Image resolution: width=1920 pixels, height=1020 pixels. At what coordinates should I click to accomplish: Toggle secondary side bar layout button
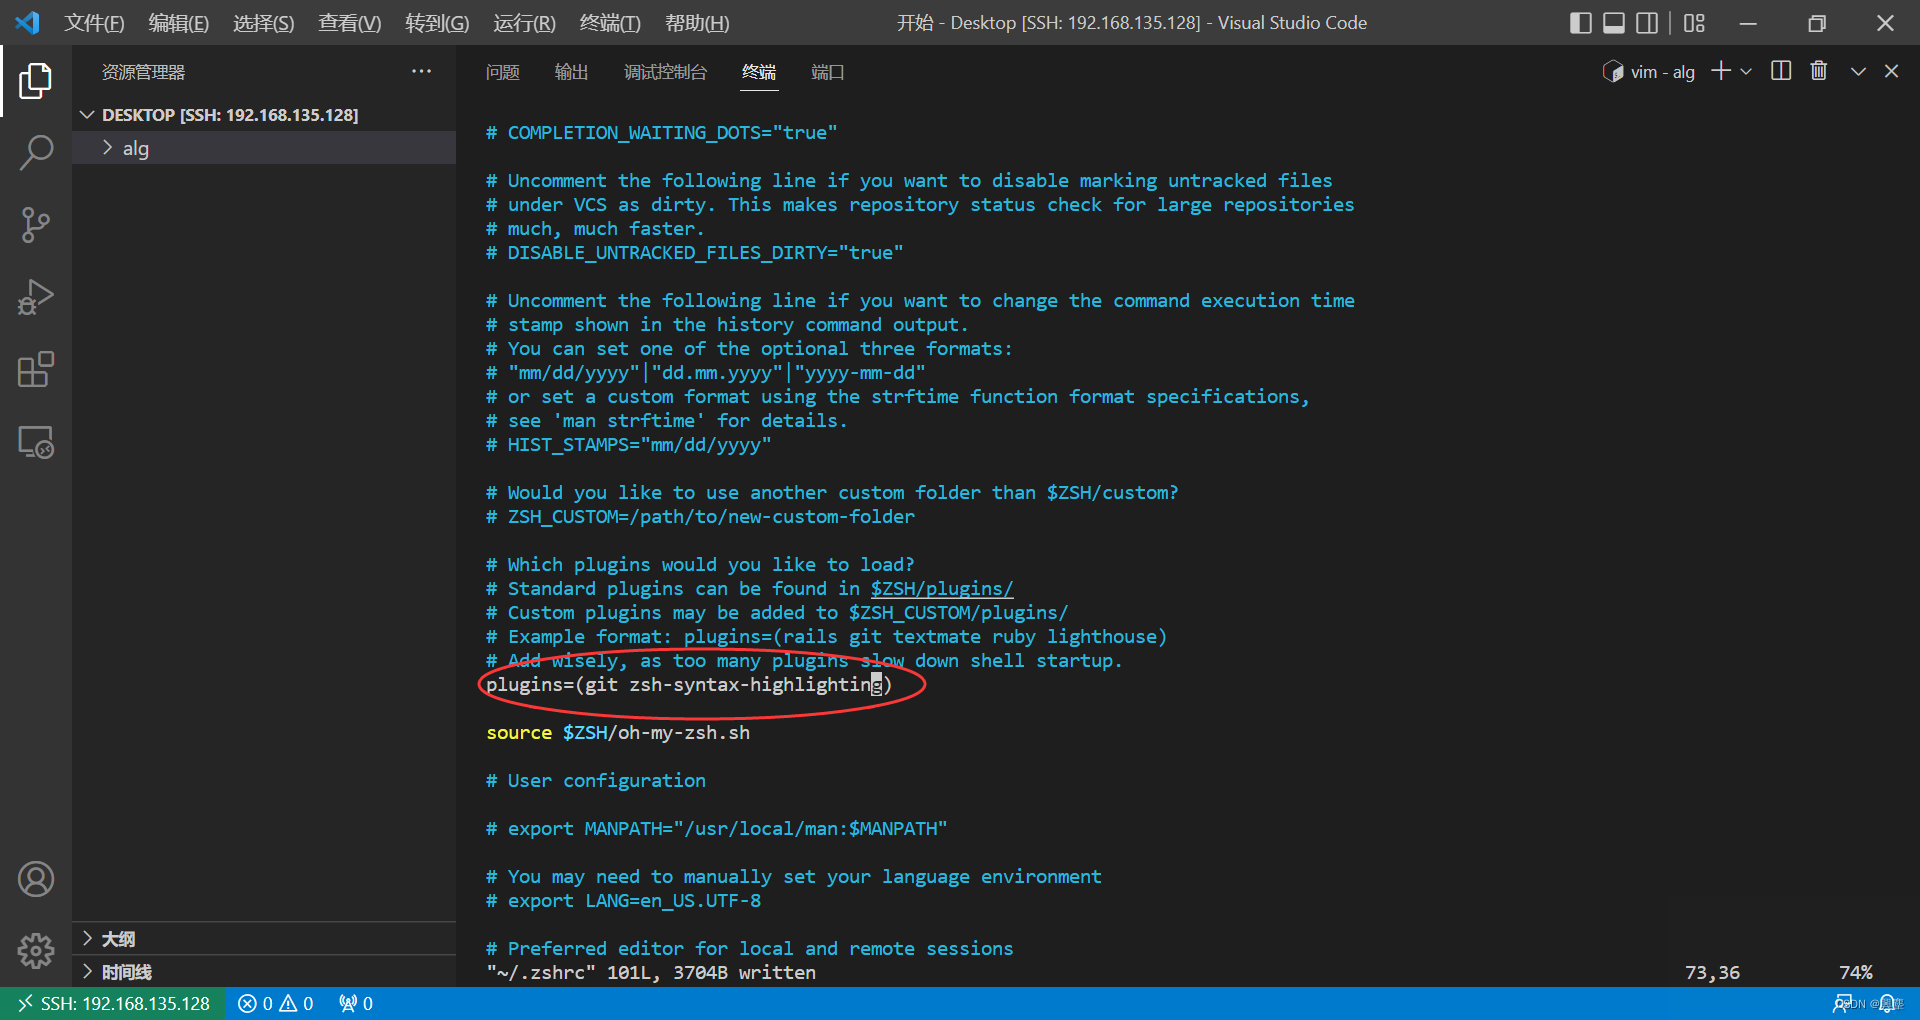pos(1647,23)
